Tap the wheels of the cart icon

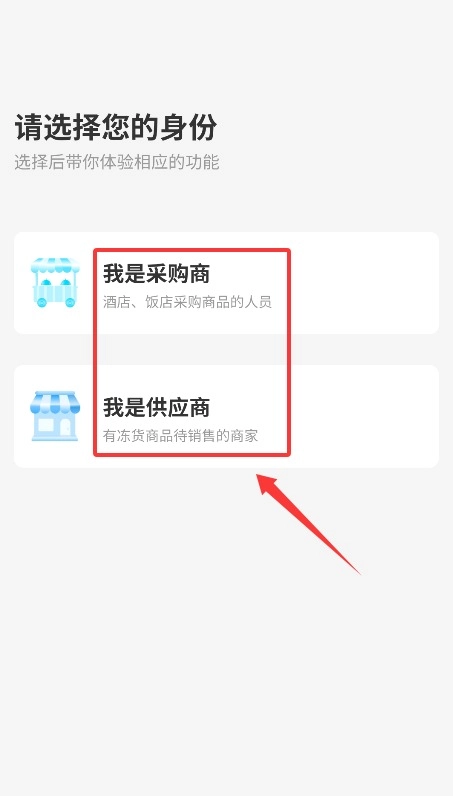pyautogui.click(x=55, y=303)
